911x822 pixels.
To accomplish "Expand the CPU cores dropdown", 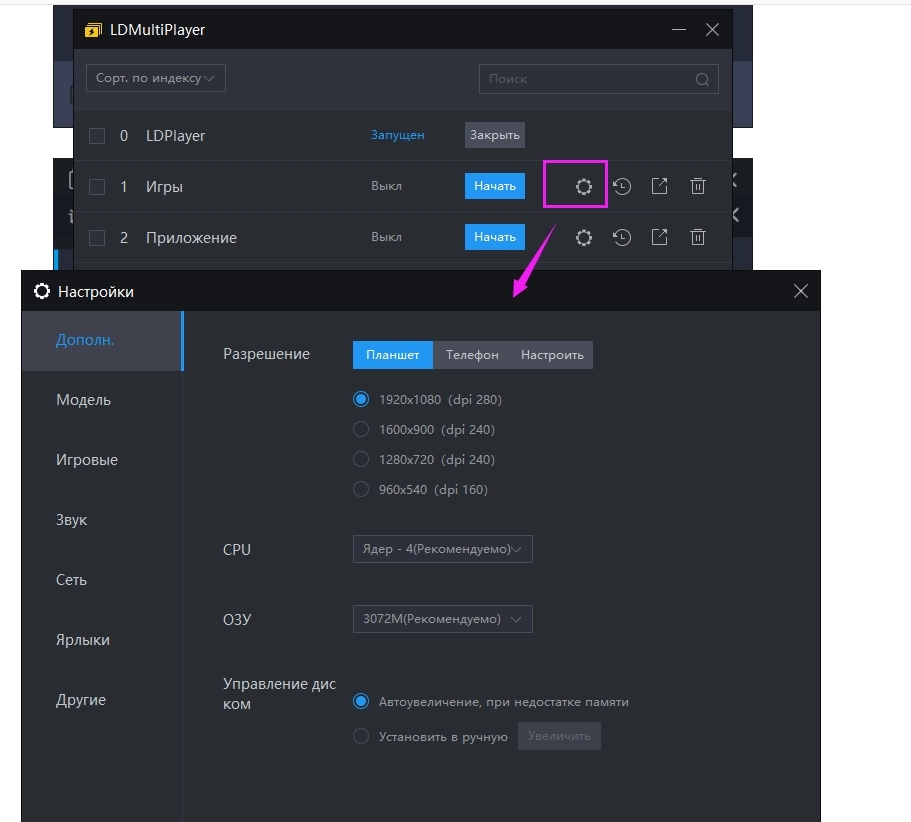I will click(x=442, y=549).
